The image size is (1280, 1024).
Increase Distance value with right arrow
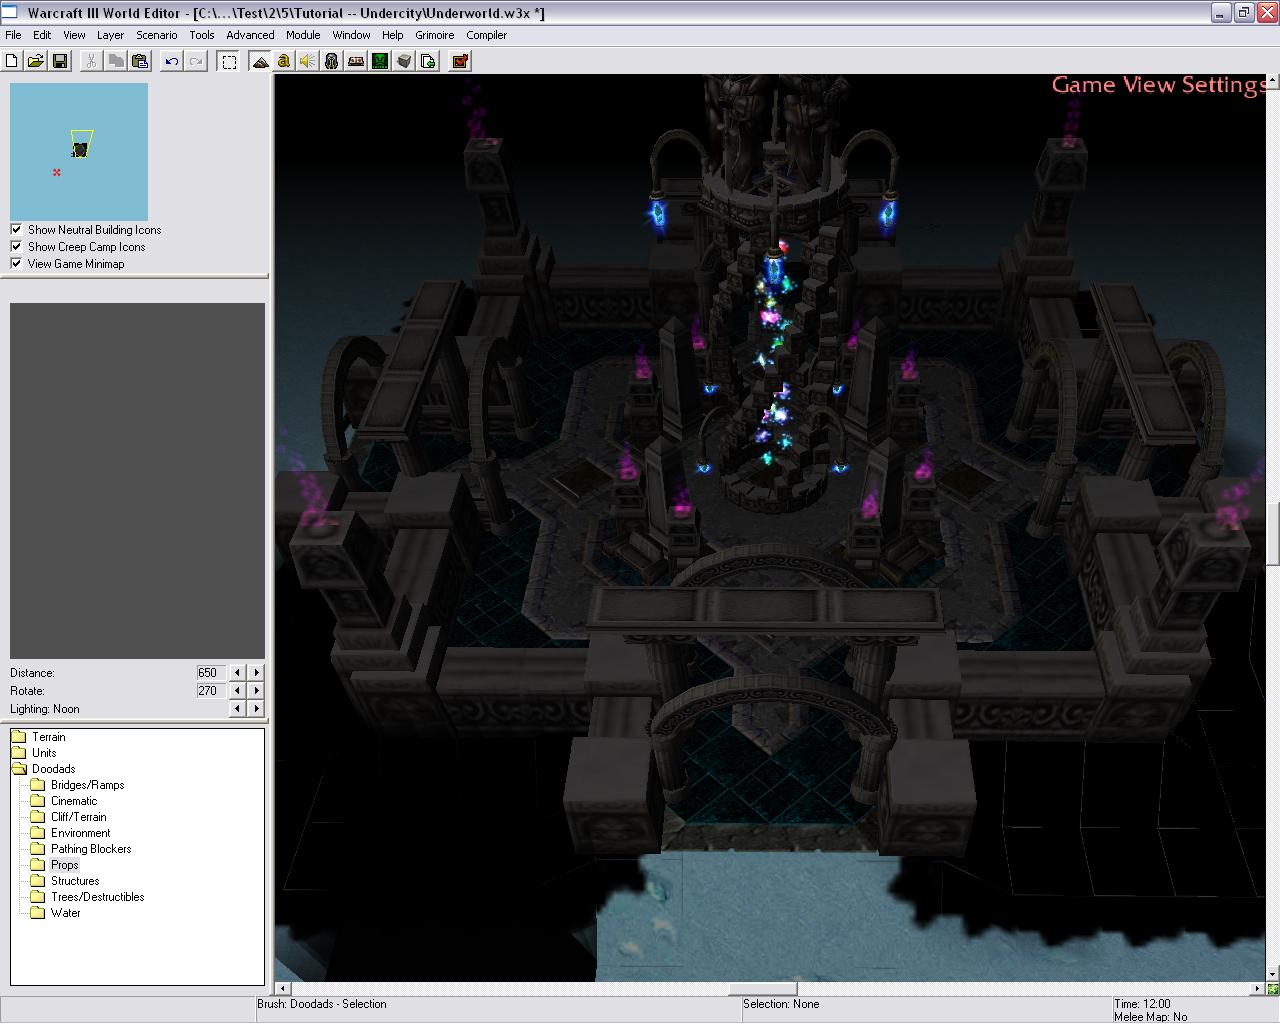tap(256, 673)
